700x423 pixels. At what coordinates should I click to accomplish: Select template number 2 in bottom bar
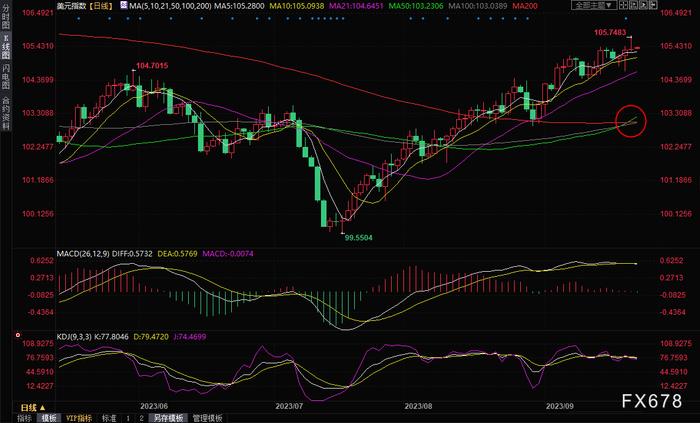(142, 418)
